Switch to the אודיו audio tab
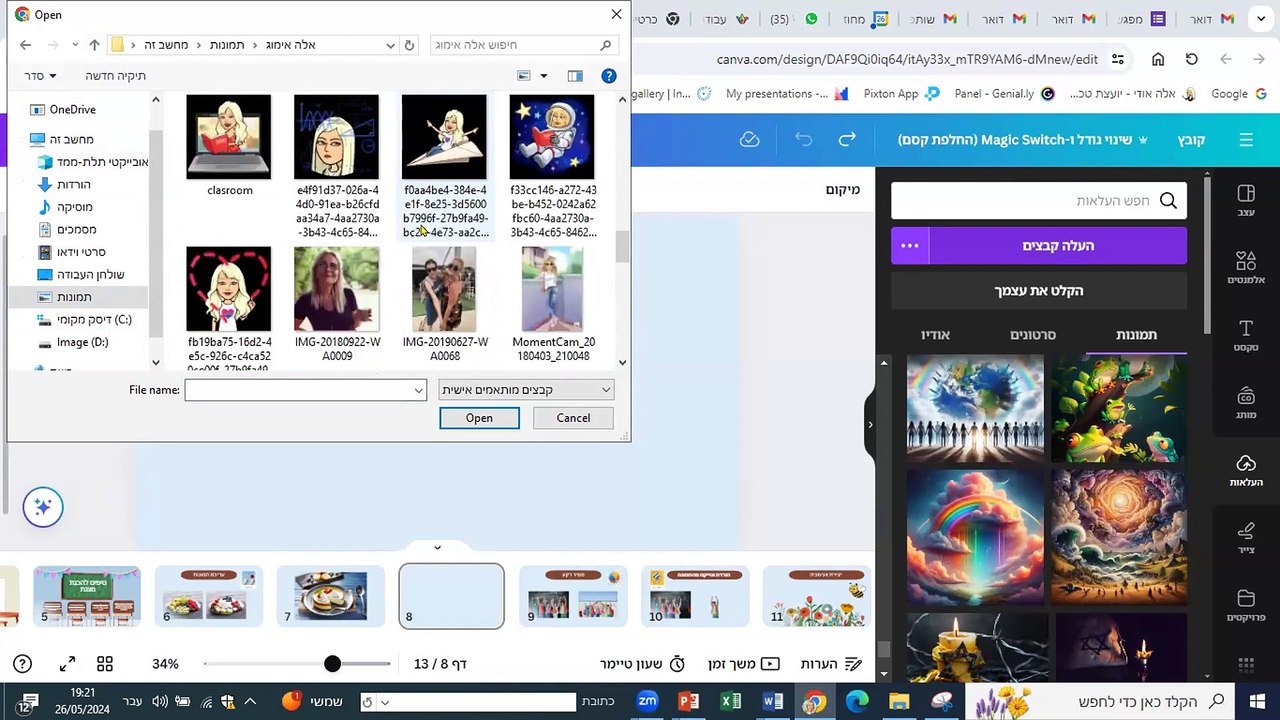This screenshot has width=1280, height=720. pos(935,335)
